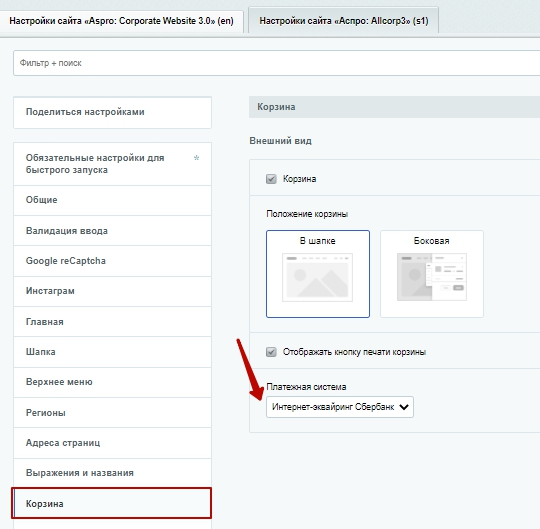The width and height of the screenshot is (540, 529).
Task: Go to Валидация ввода section
Action: pos(112,231)
